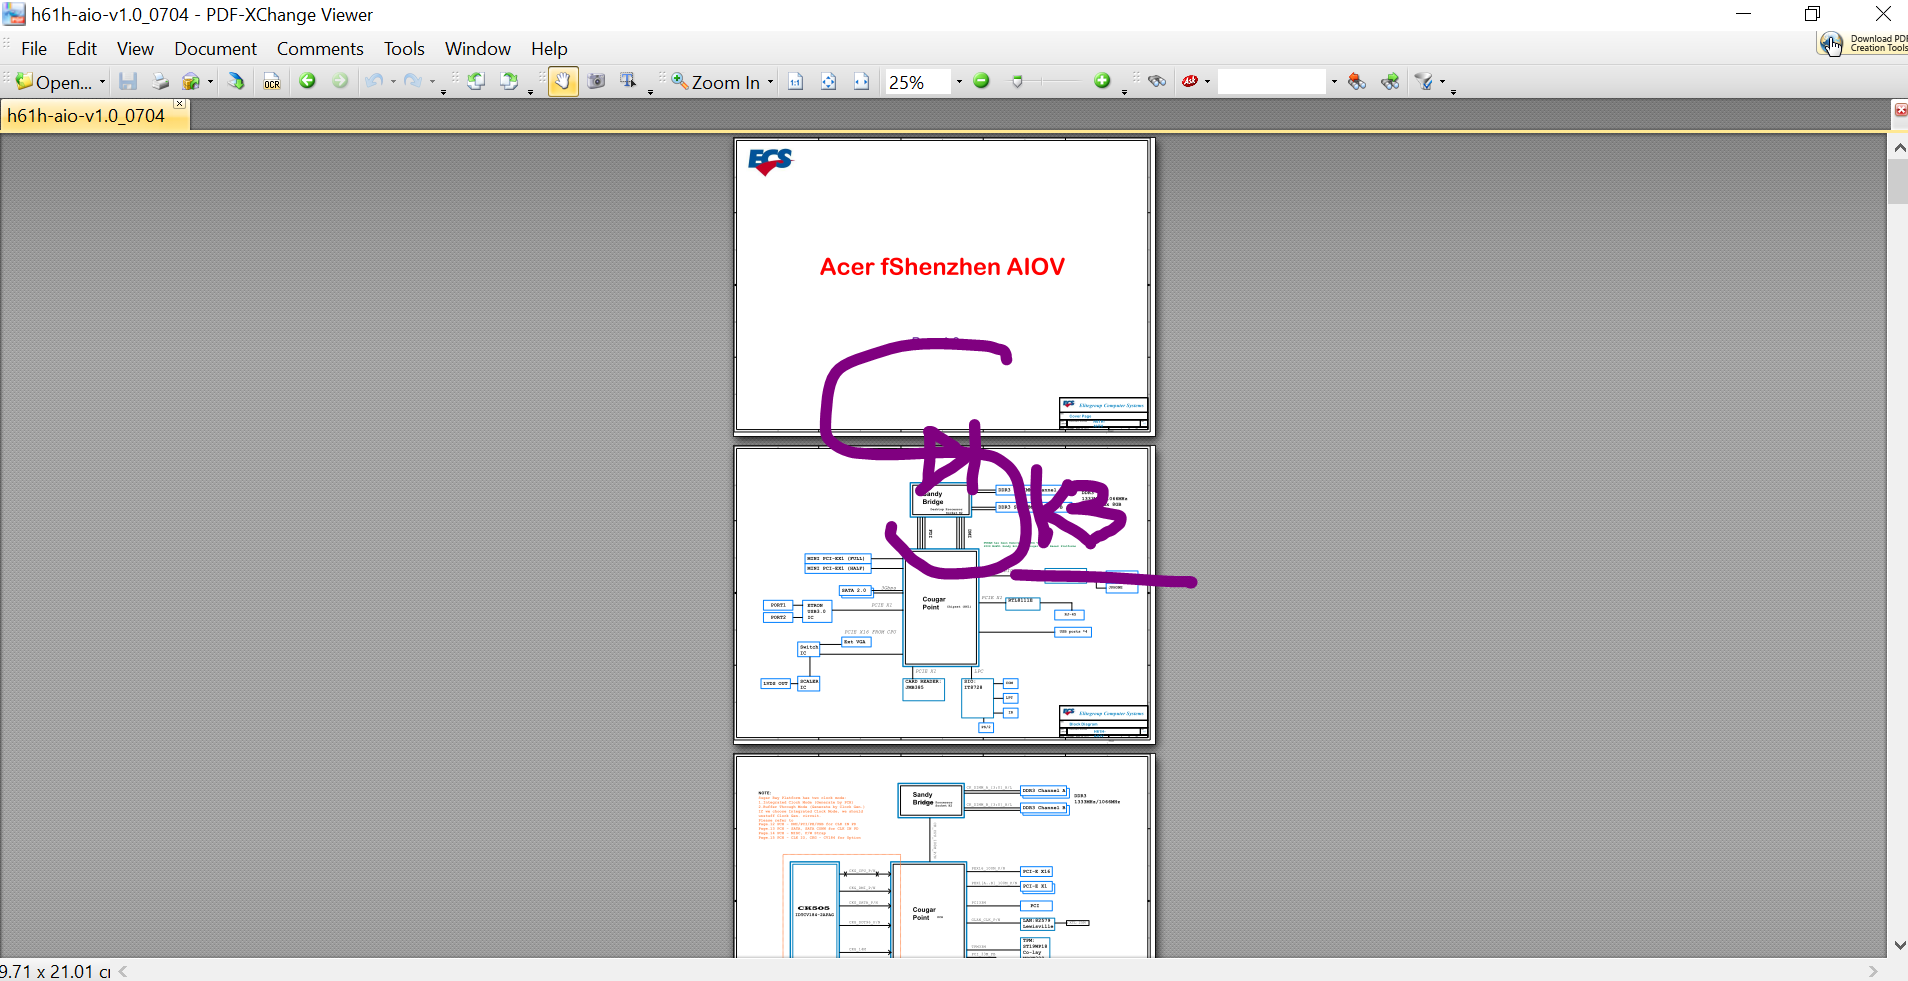The width and height of the screenshot is (1908, 981).
Task: Rotate page counterclockwise
Action: tap(476, 82)
